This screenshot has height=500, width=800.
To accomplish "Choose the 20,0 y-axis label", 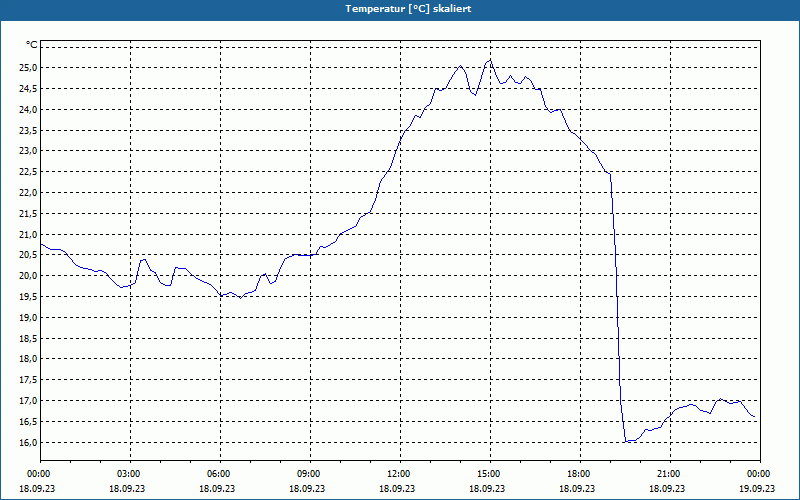I will pos(29,276).
